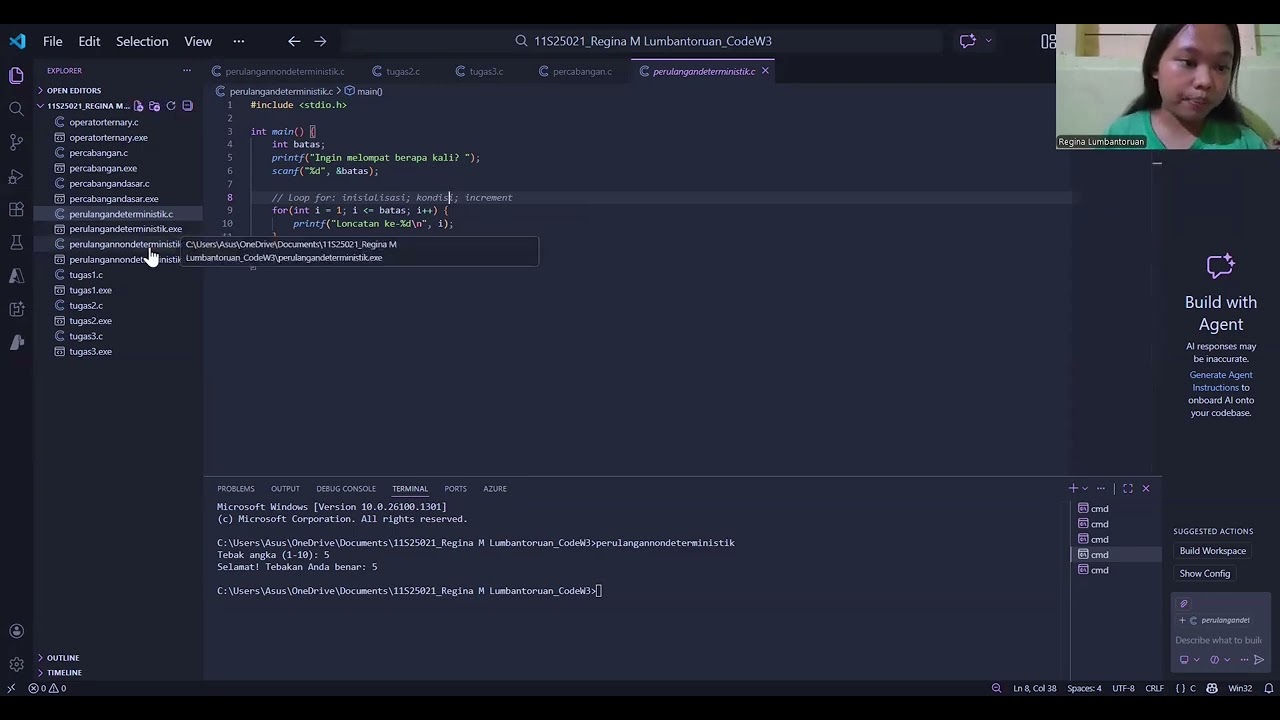Image resolution: width=1280 pixels, height=720 pixels.
Task: Open the Search view in activity bar
Action: click(16, 108)
